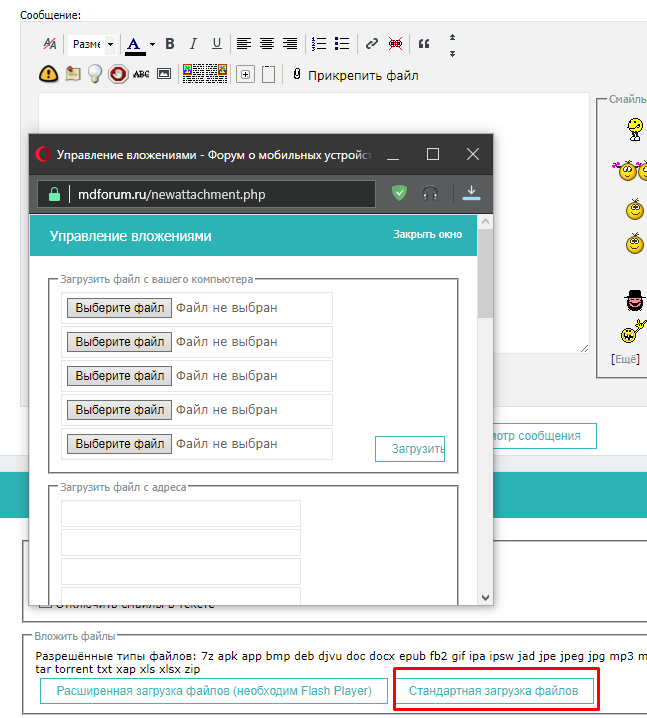The width and height of the screenshot is (647, 718).
Task: Click "Закрыть окно" link in popup header
Action: pyautogui.click(x=427, y=235)
